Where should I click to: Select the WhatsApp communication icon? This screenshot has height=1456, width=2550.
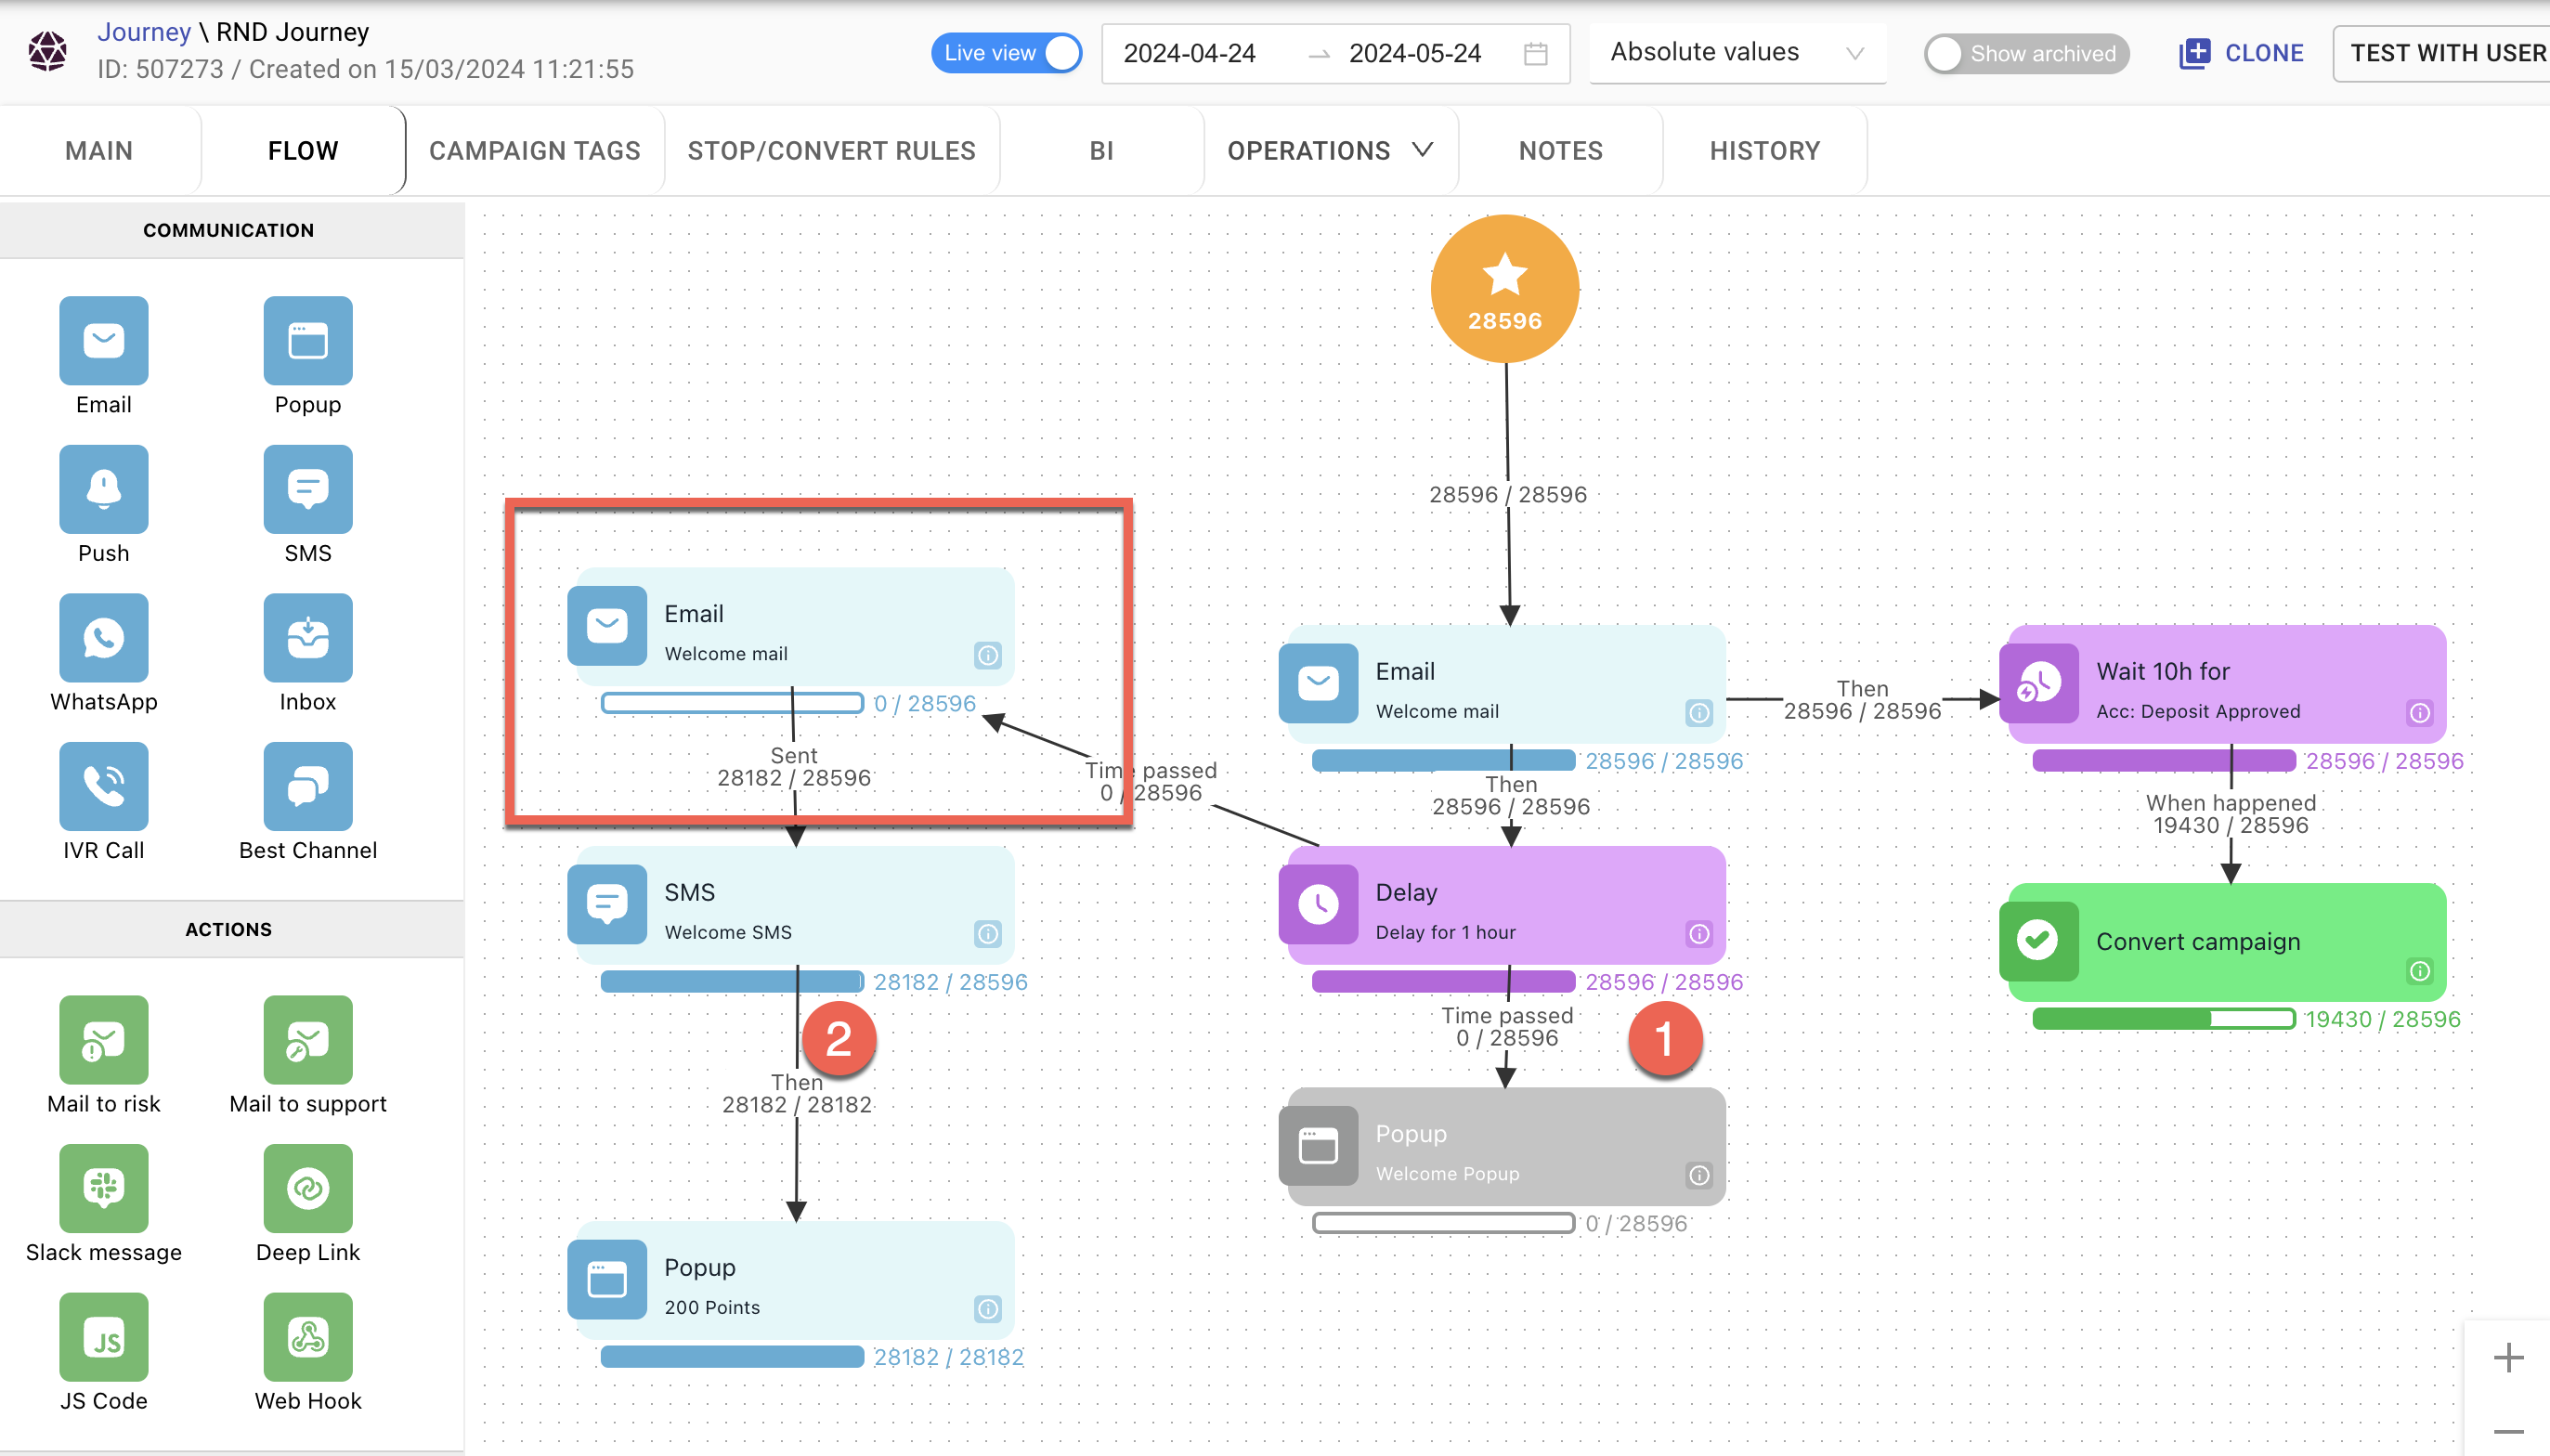pyautogui.click(x=103, y=638)
